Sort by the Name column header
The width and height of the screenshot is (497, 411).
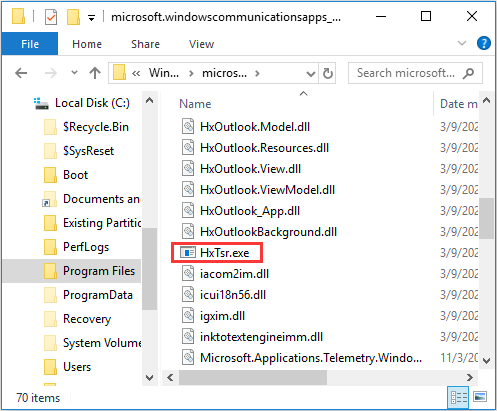point(195,104)
